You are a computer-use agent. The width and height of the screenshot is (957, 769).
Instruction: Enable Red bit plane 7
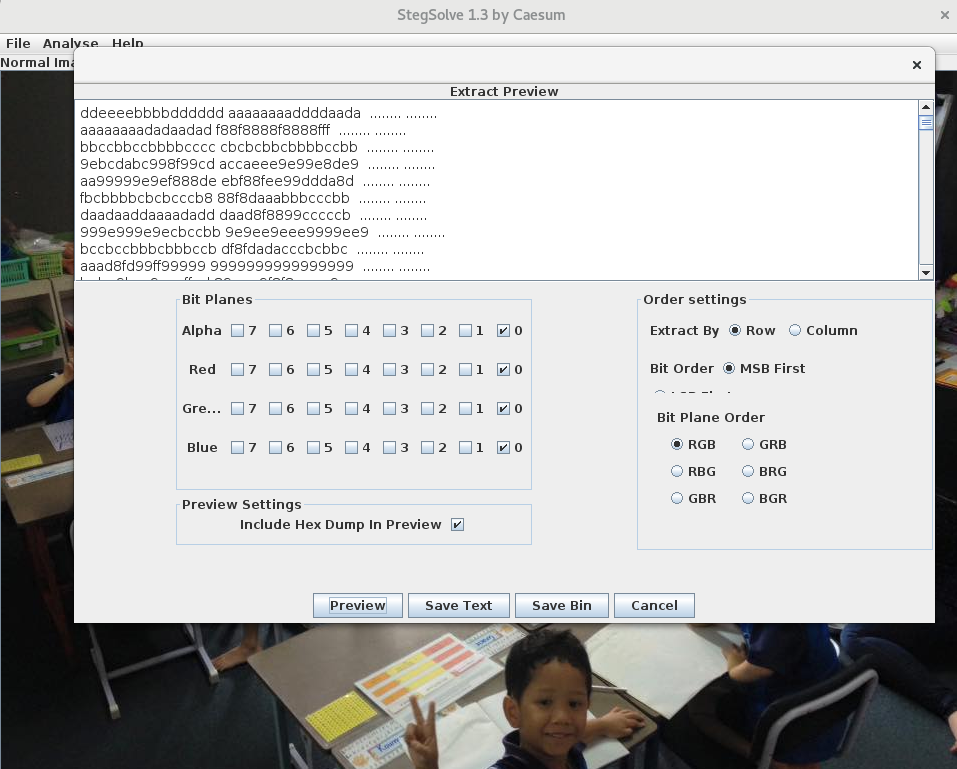(237, 370)
